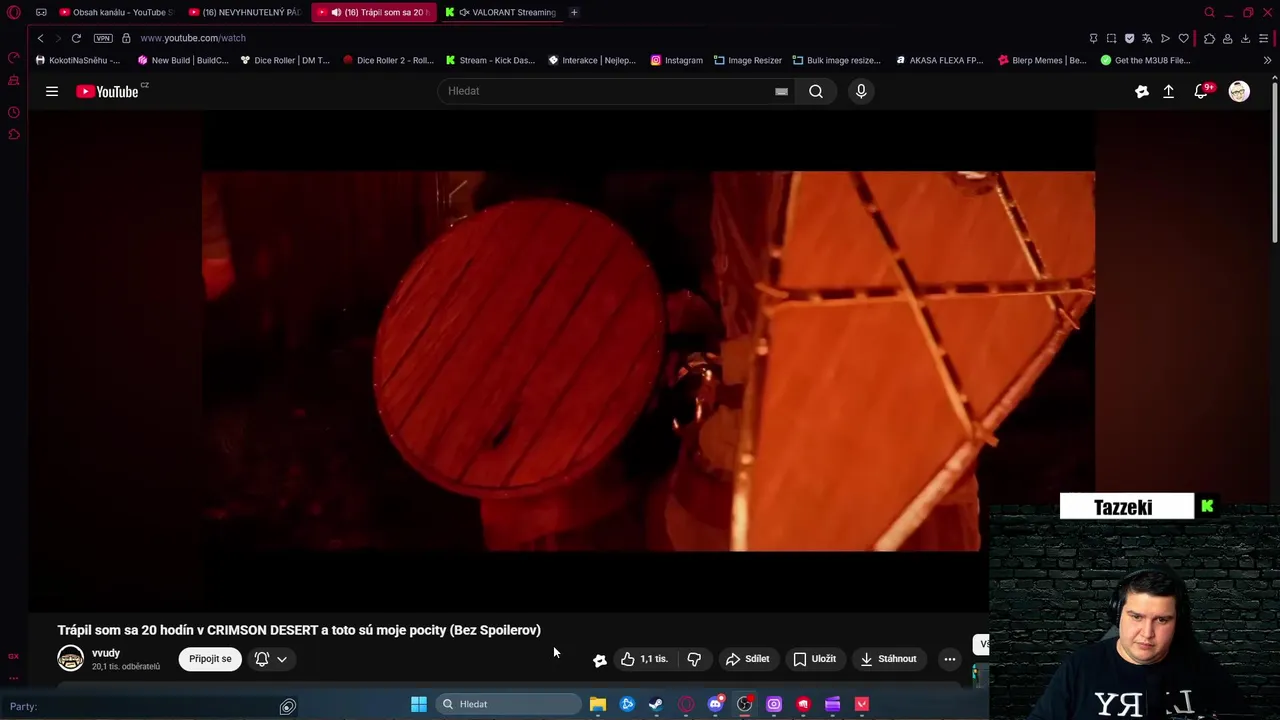Click the video player showing wooden barrel

click(x=648, y=361)
